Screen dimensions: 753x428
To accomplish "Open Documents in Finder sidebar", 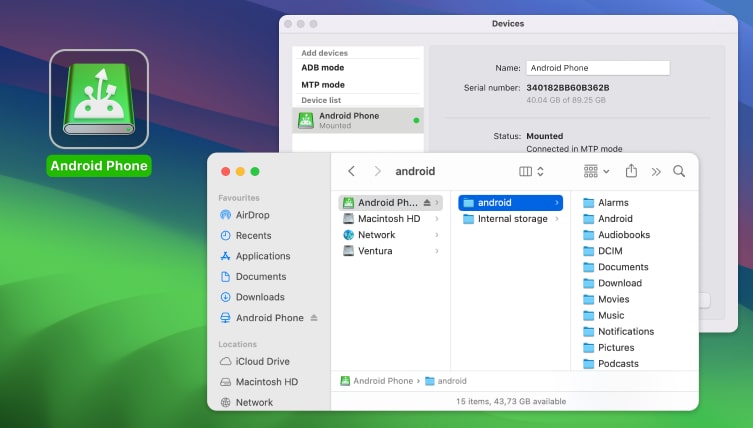I will coord(253,277).
